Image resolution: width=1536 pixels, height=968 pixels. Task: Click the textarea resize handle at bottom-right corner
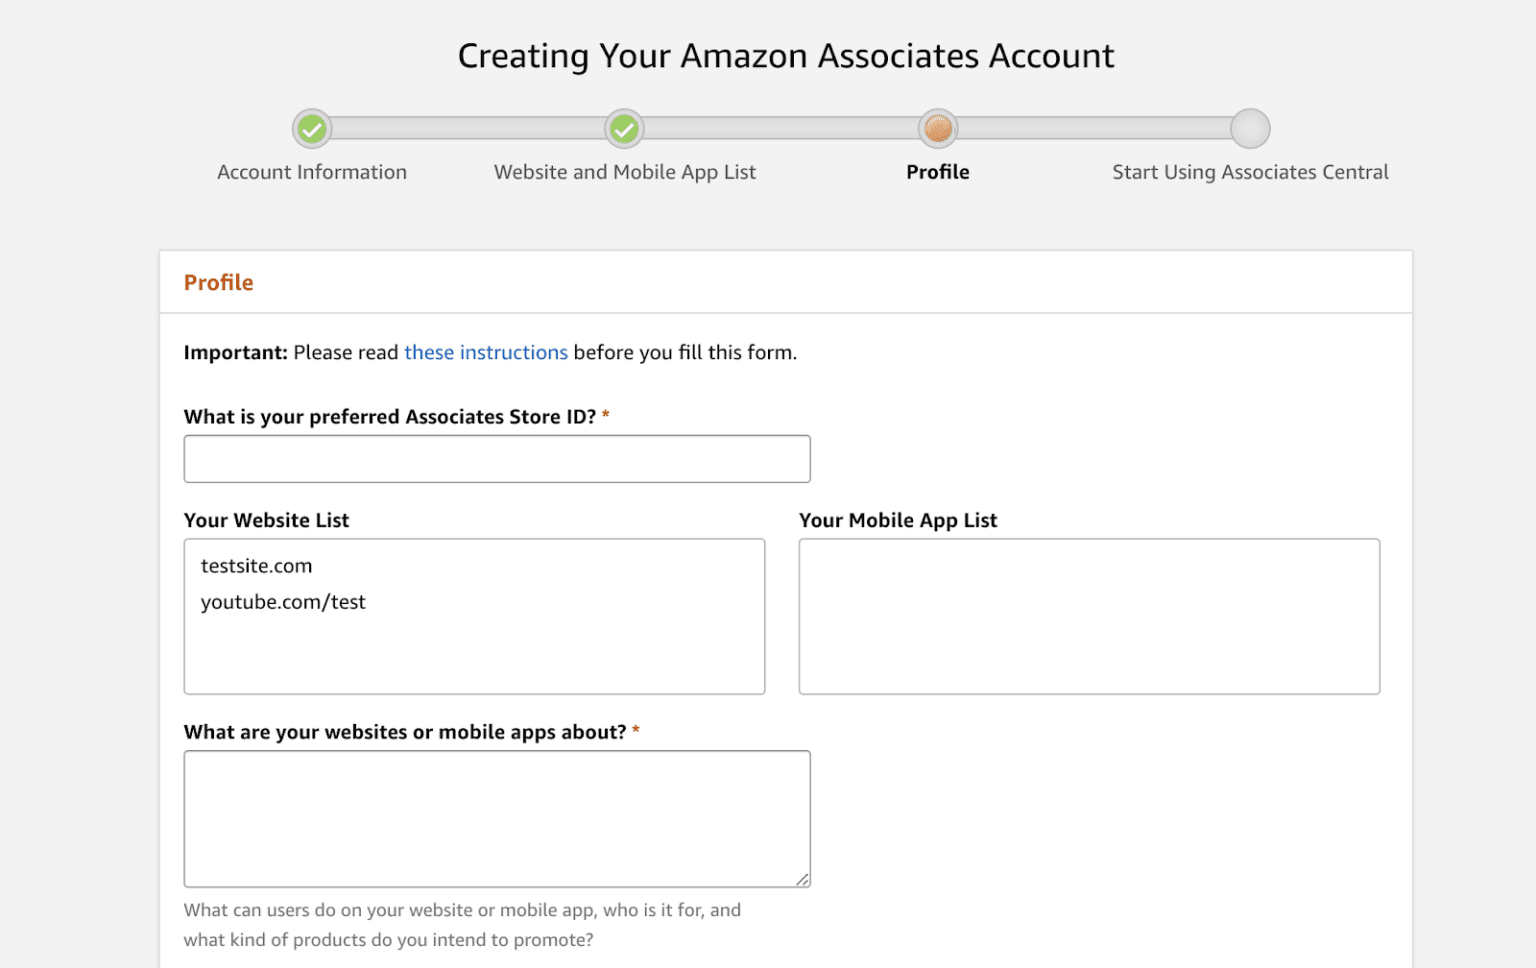point(803,879)
